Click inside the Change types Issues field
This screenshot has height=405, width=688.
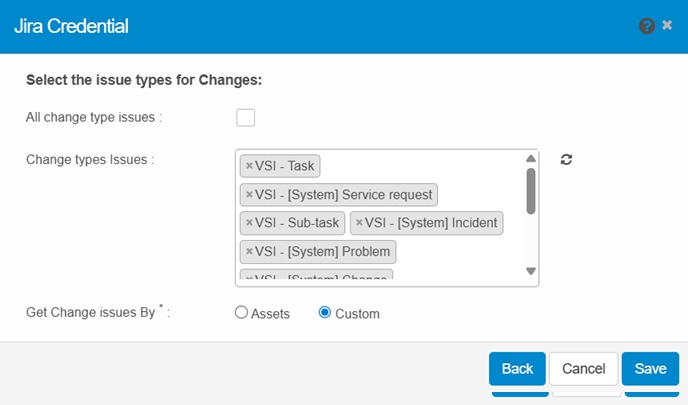pos(460,250)
